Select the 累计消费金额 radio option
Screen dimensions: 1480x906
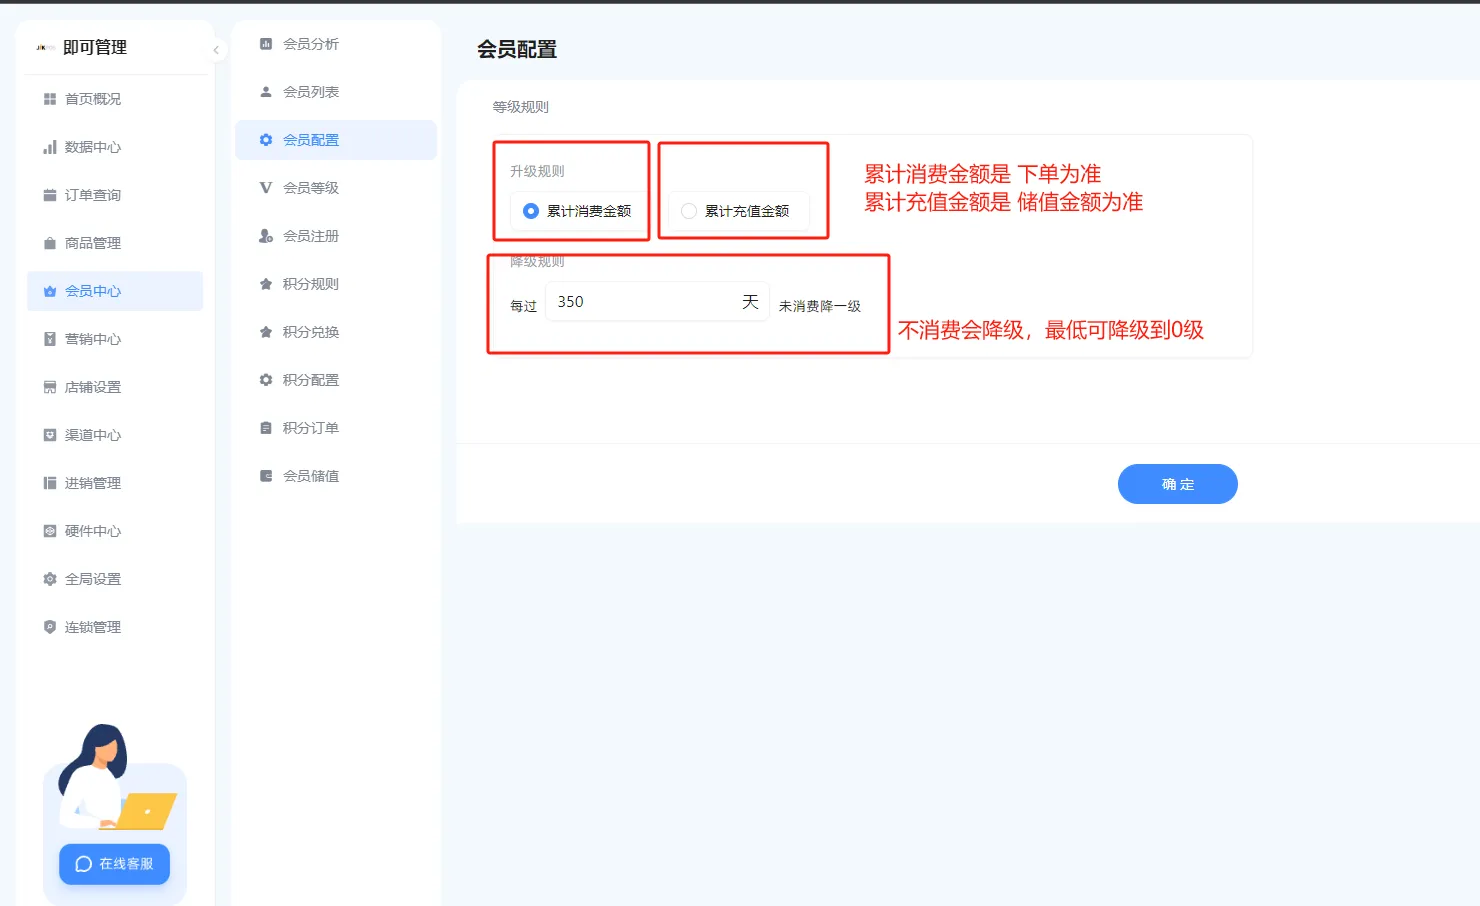pos(531,211)
